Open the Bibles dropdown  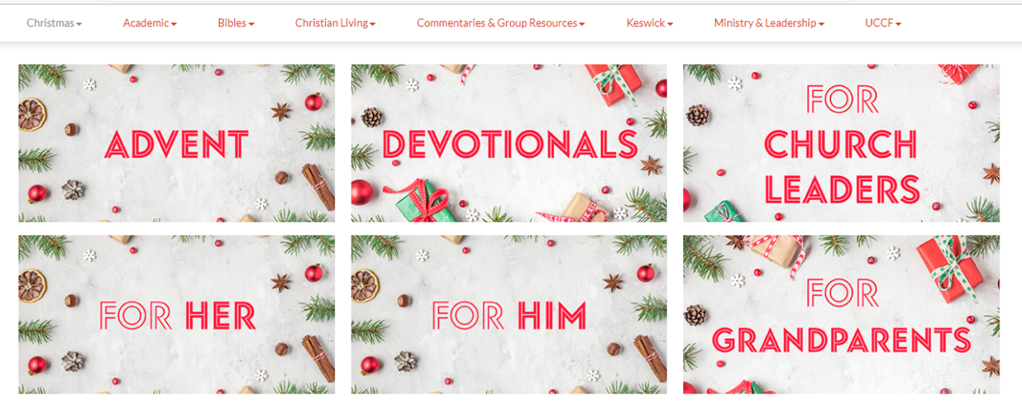pos(236,23)
